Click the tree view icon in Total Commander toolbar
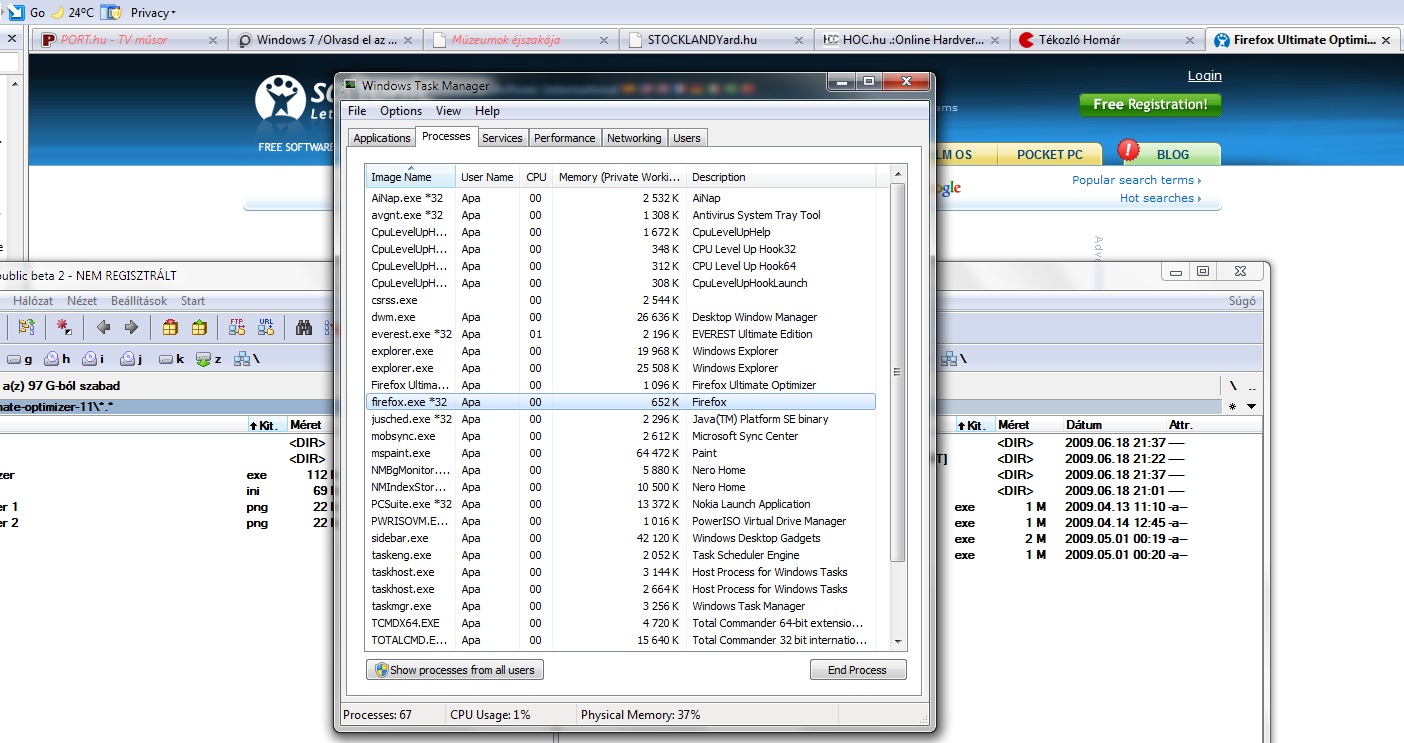The width and height of the screenshot is (1404, 743). 27,327
